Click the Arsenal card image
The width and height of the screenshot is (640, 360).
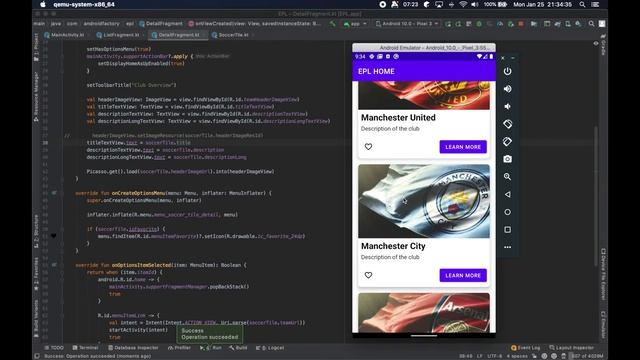pyautogui.click(x=424, y=313)
